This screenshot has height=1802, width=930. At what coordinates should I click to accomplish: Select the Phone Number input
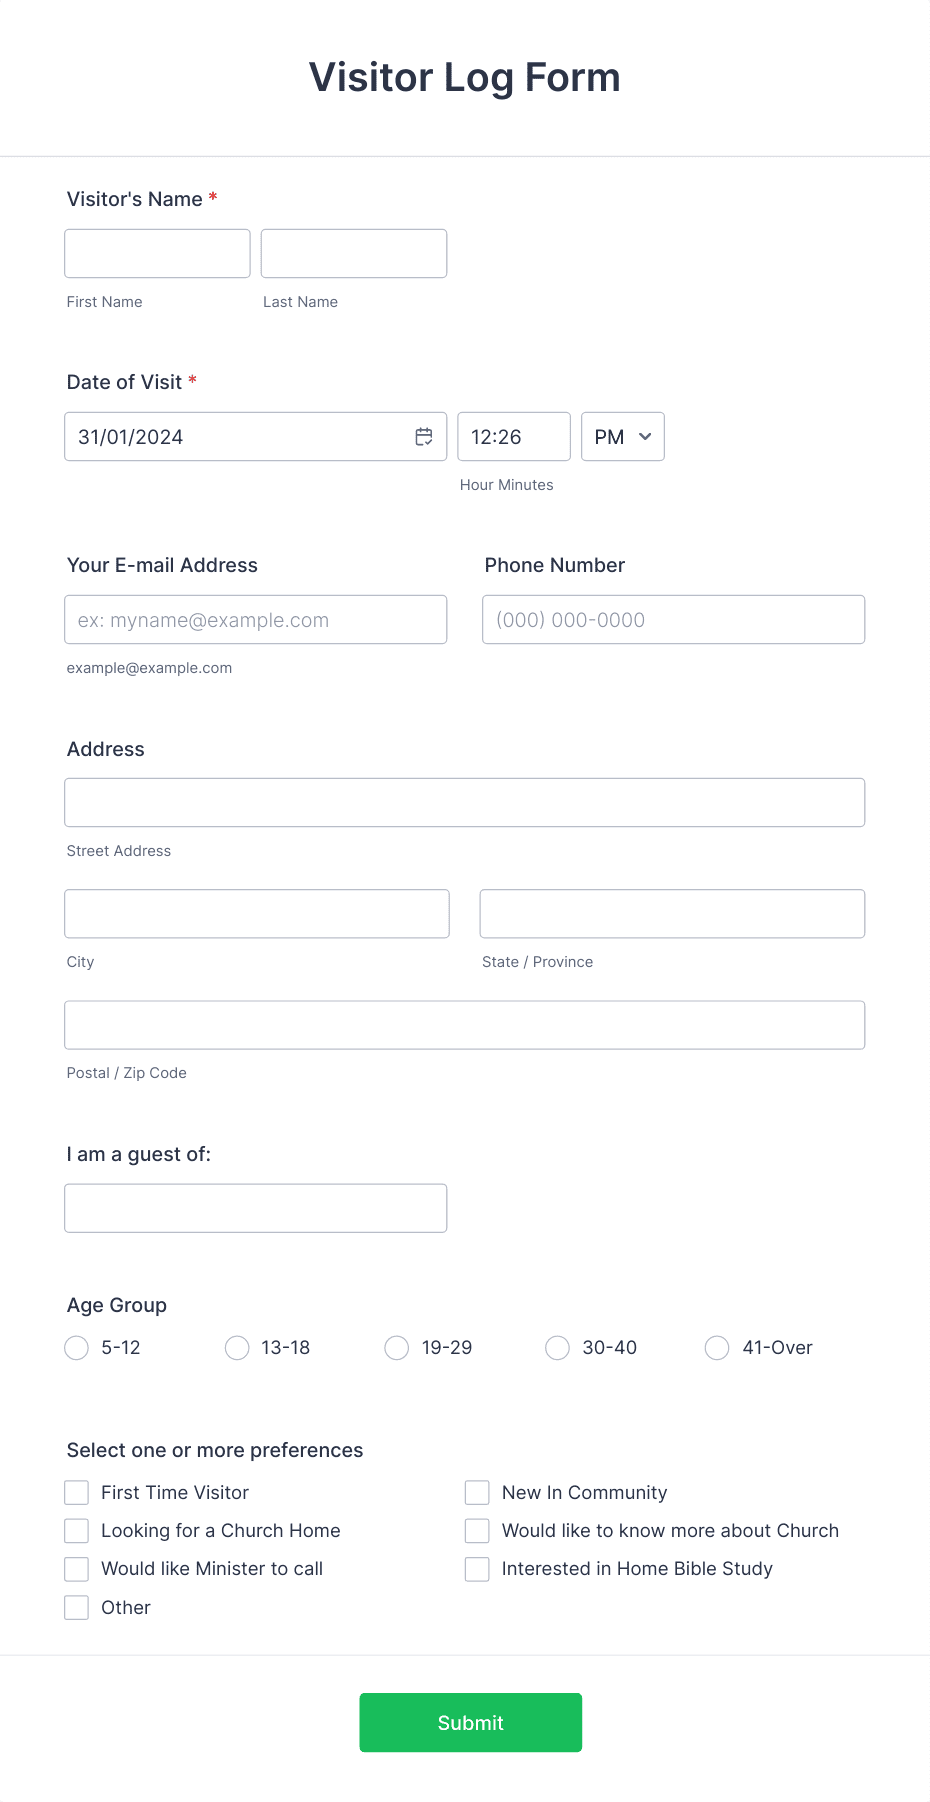tap(672, 619)
